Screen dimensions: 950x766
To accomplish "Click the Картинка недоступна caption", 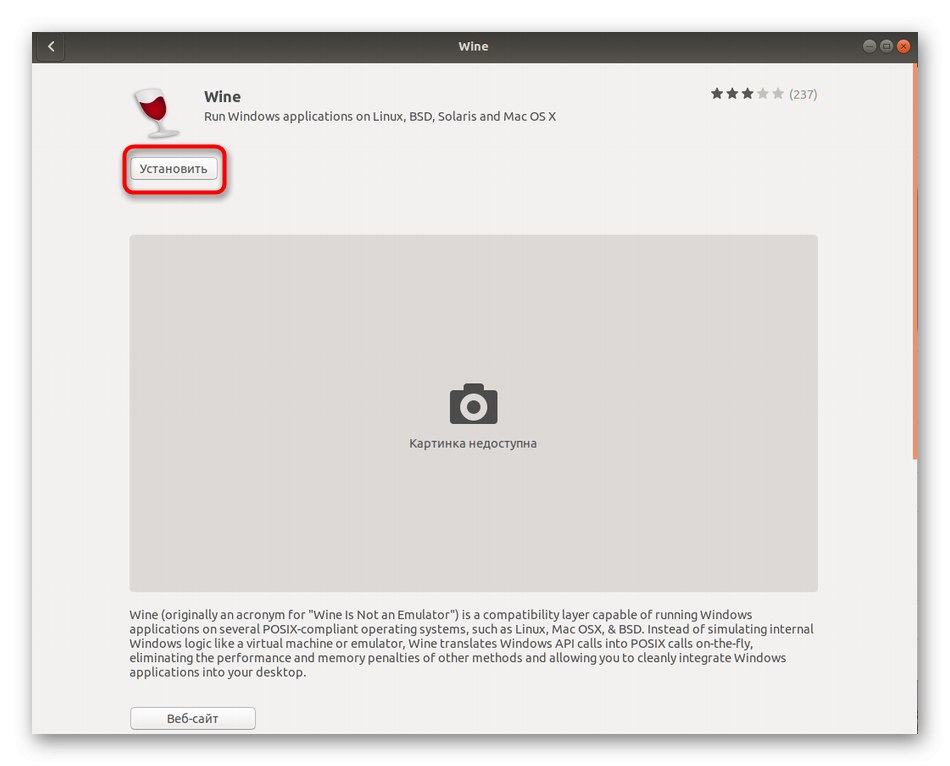I will point(473,444).
